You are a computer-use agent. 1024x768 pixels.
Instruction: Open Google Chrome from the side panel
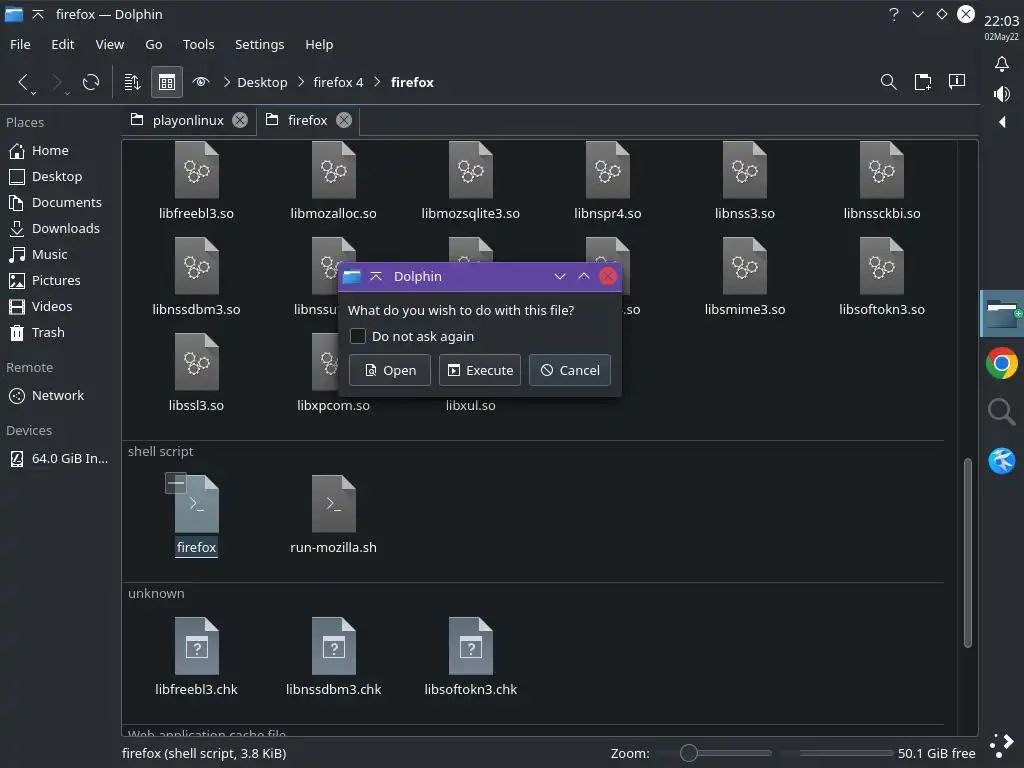[1001, 364]
